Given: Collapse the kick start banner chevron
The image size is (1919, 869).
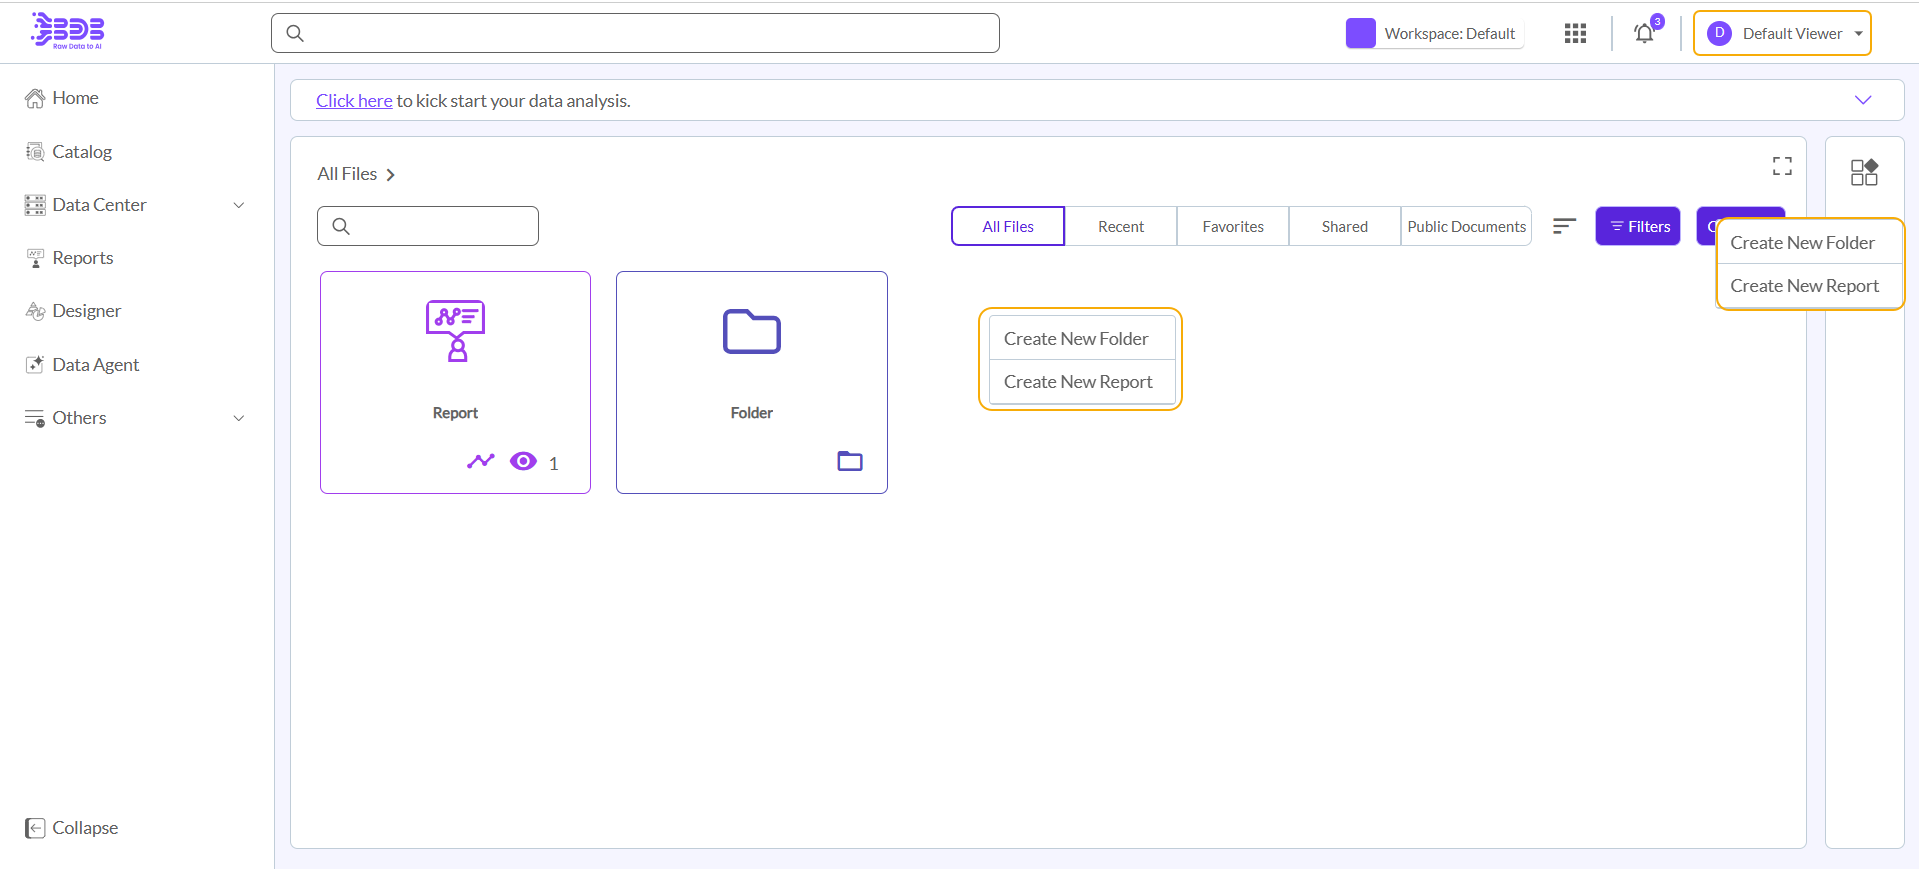Looking at the screenshot, I should (1863, 100).
